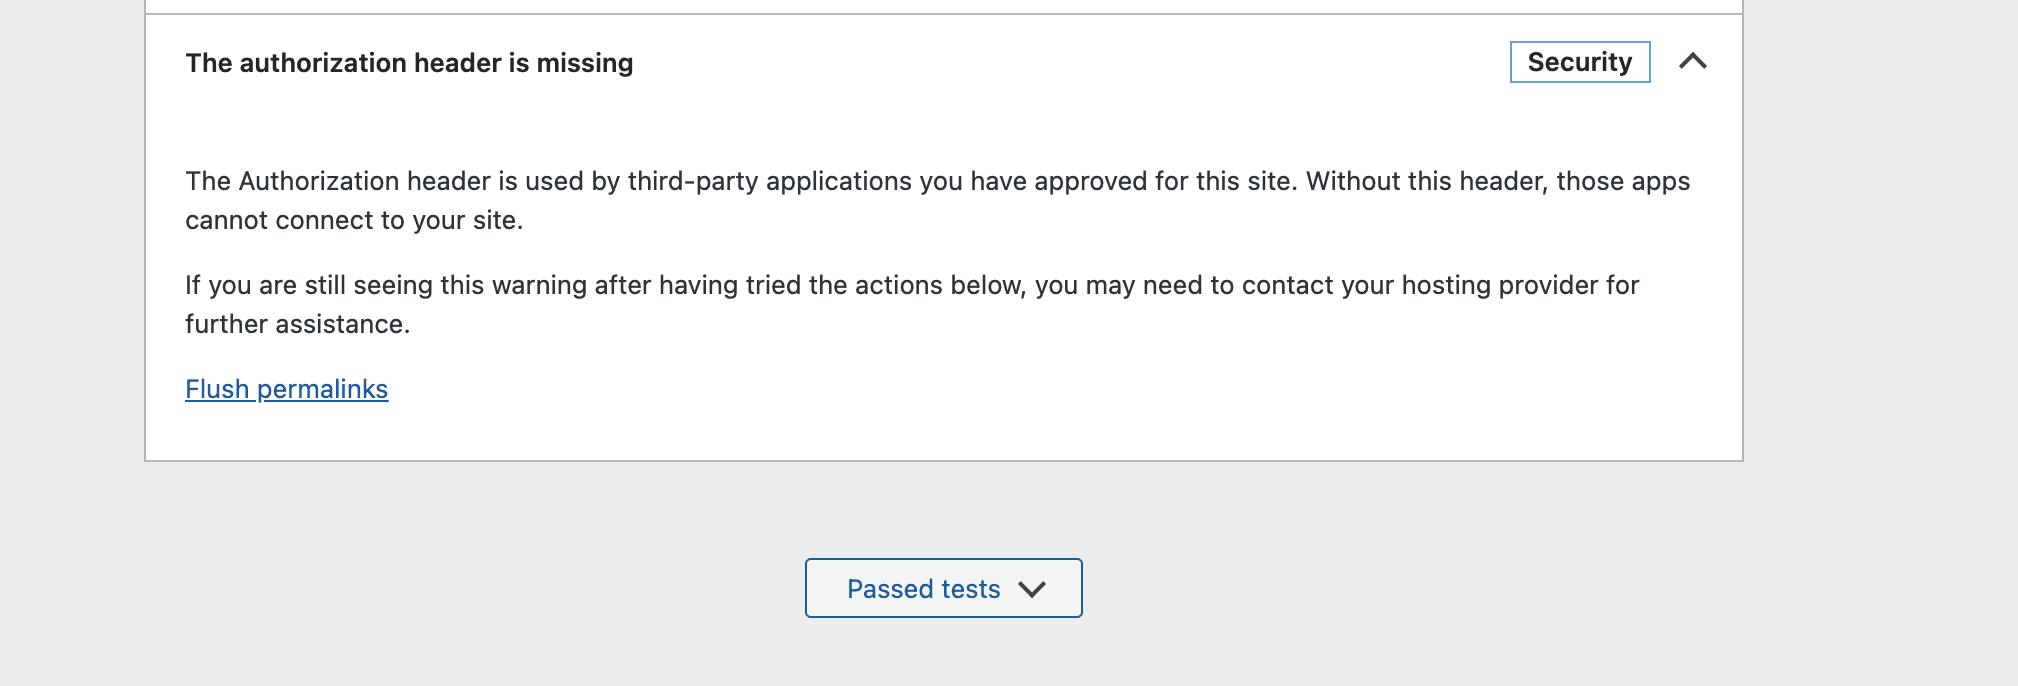Click the word 'missing' in the section heading
Viewport: 2018px width, 686px height.
click(x=585, y=63)
